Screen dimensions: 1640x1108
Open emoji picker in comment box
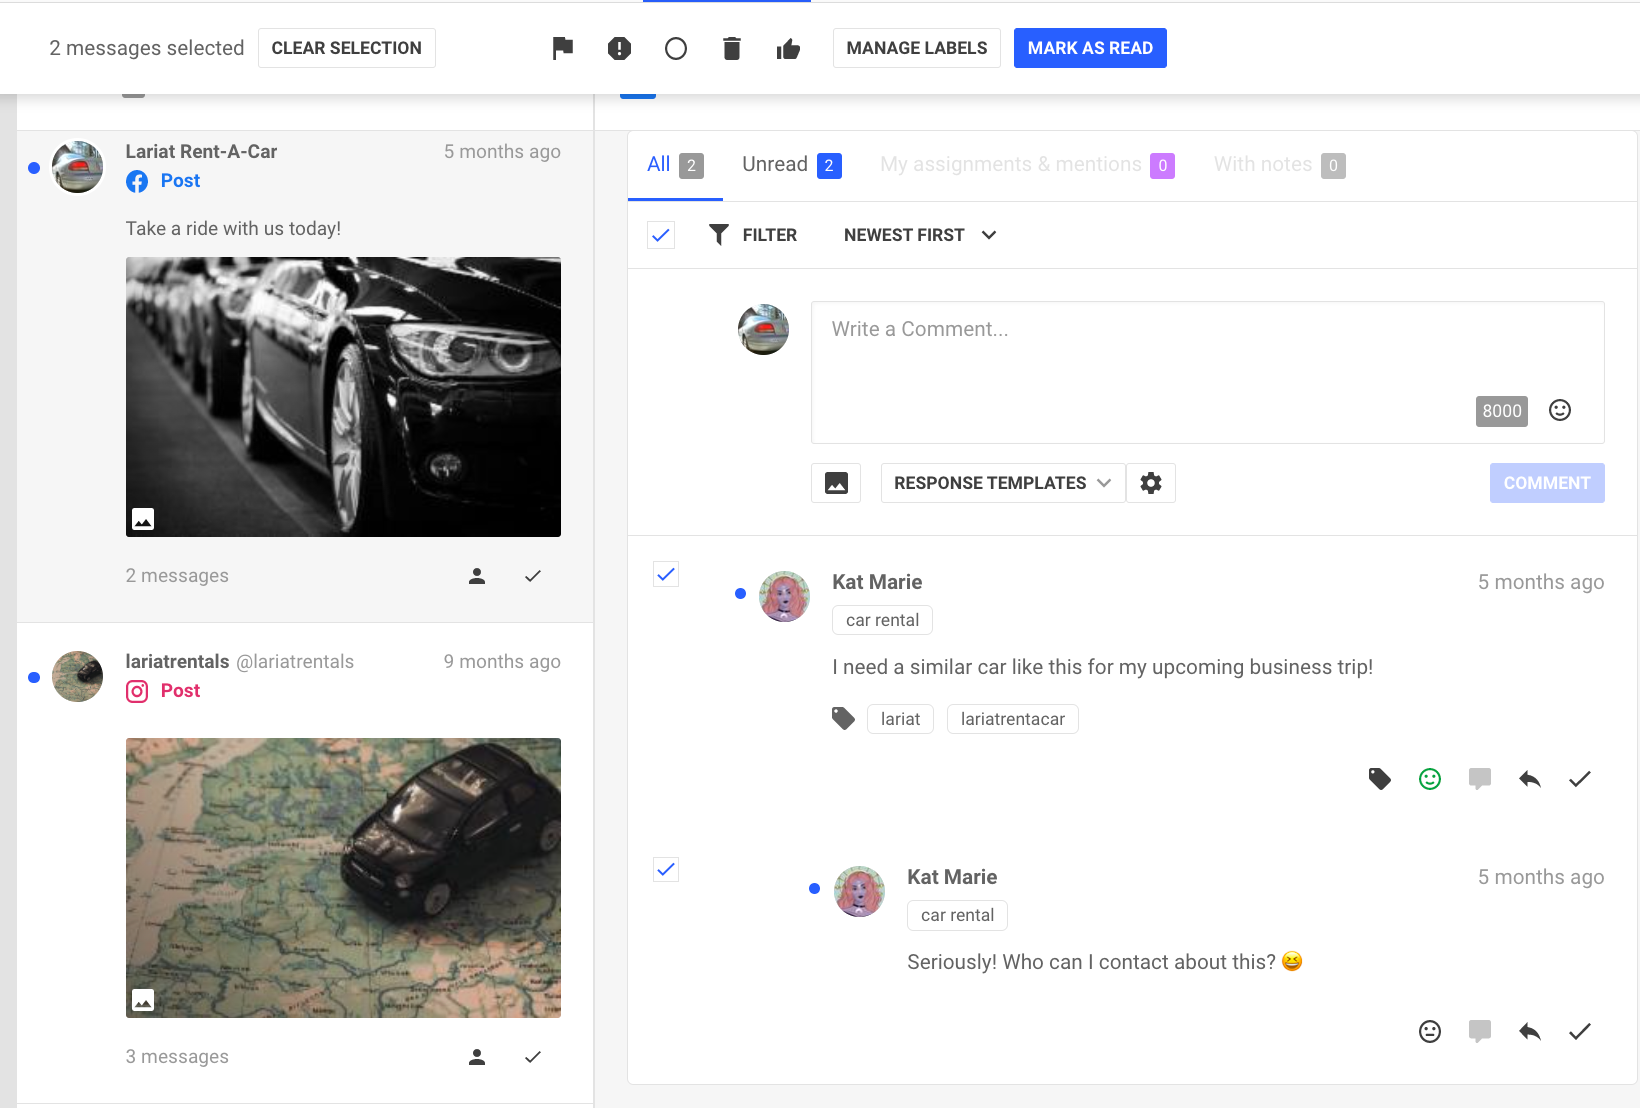(1560, 410)
